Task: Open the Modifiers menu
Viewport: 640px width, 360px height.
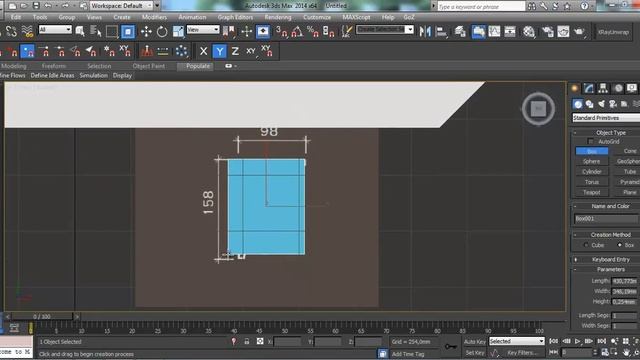Action: click(154, 17)
